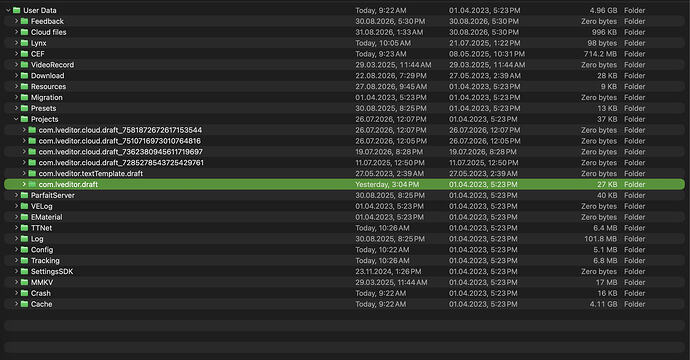Click the Tracking folder icon
The image size is (690, 360).
25,261
